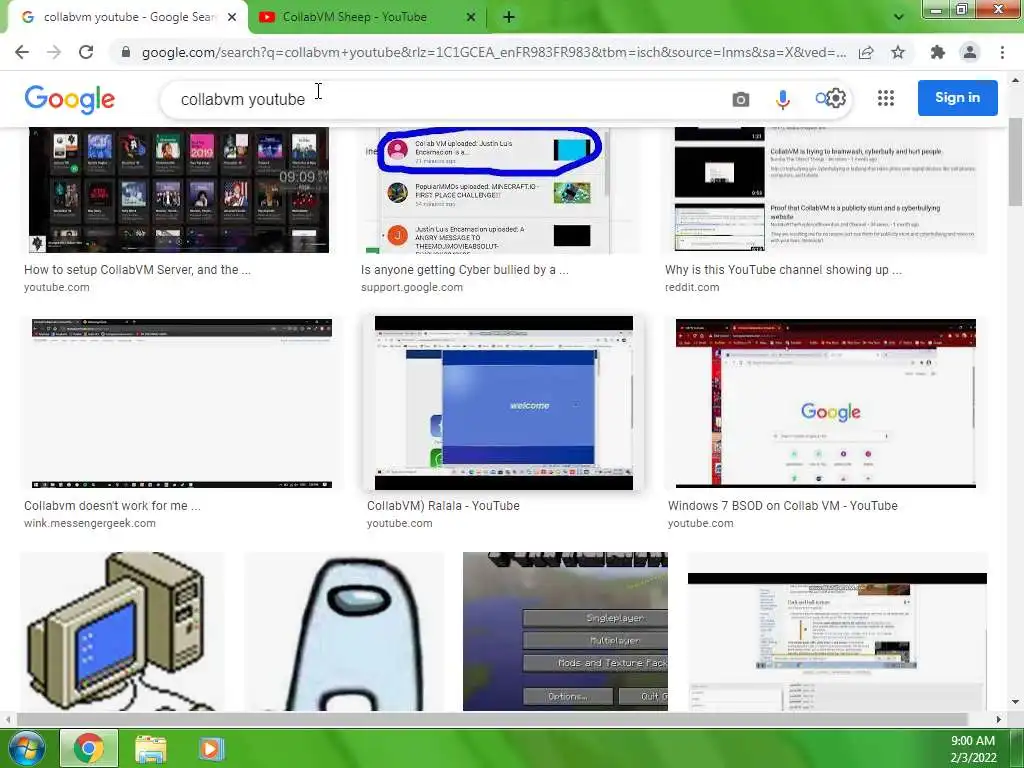The image size is (1024, 768).
Task: Open the Google apps grid
Action: [886, 98]
